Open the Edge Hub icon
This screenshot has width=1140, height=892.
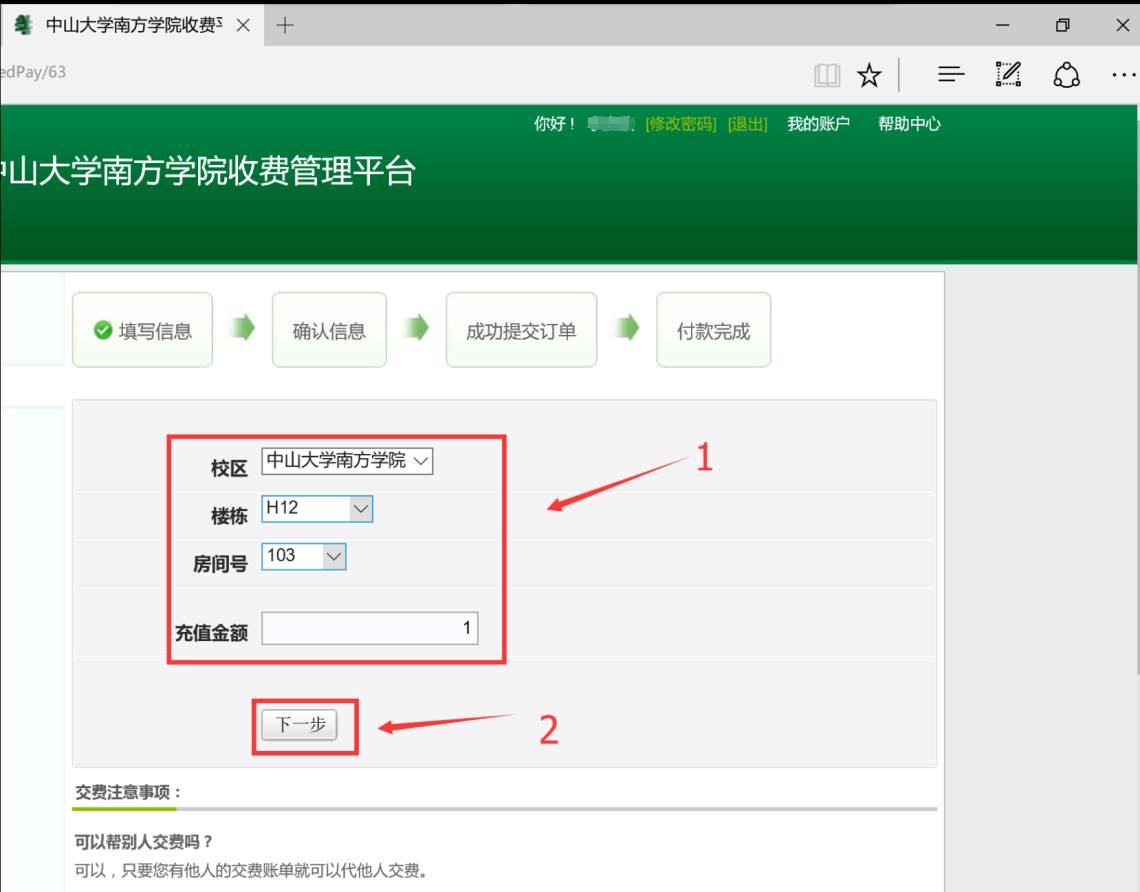(x=950, y=73)
